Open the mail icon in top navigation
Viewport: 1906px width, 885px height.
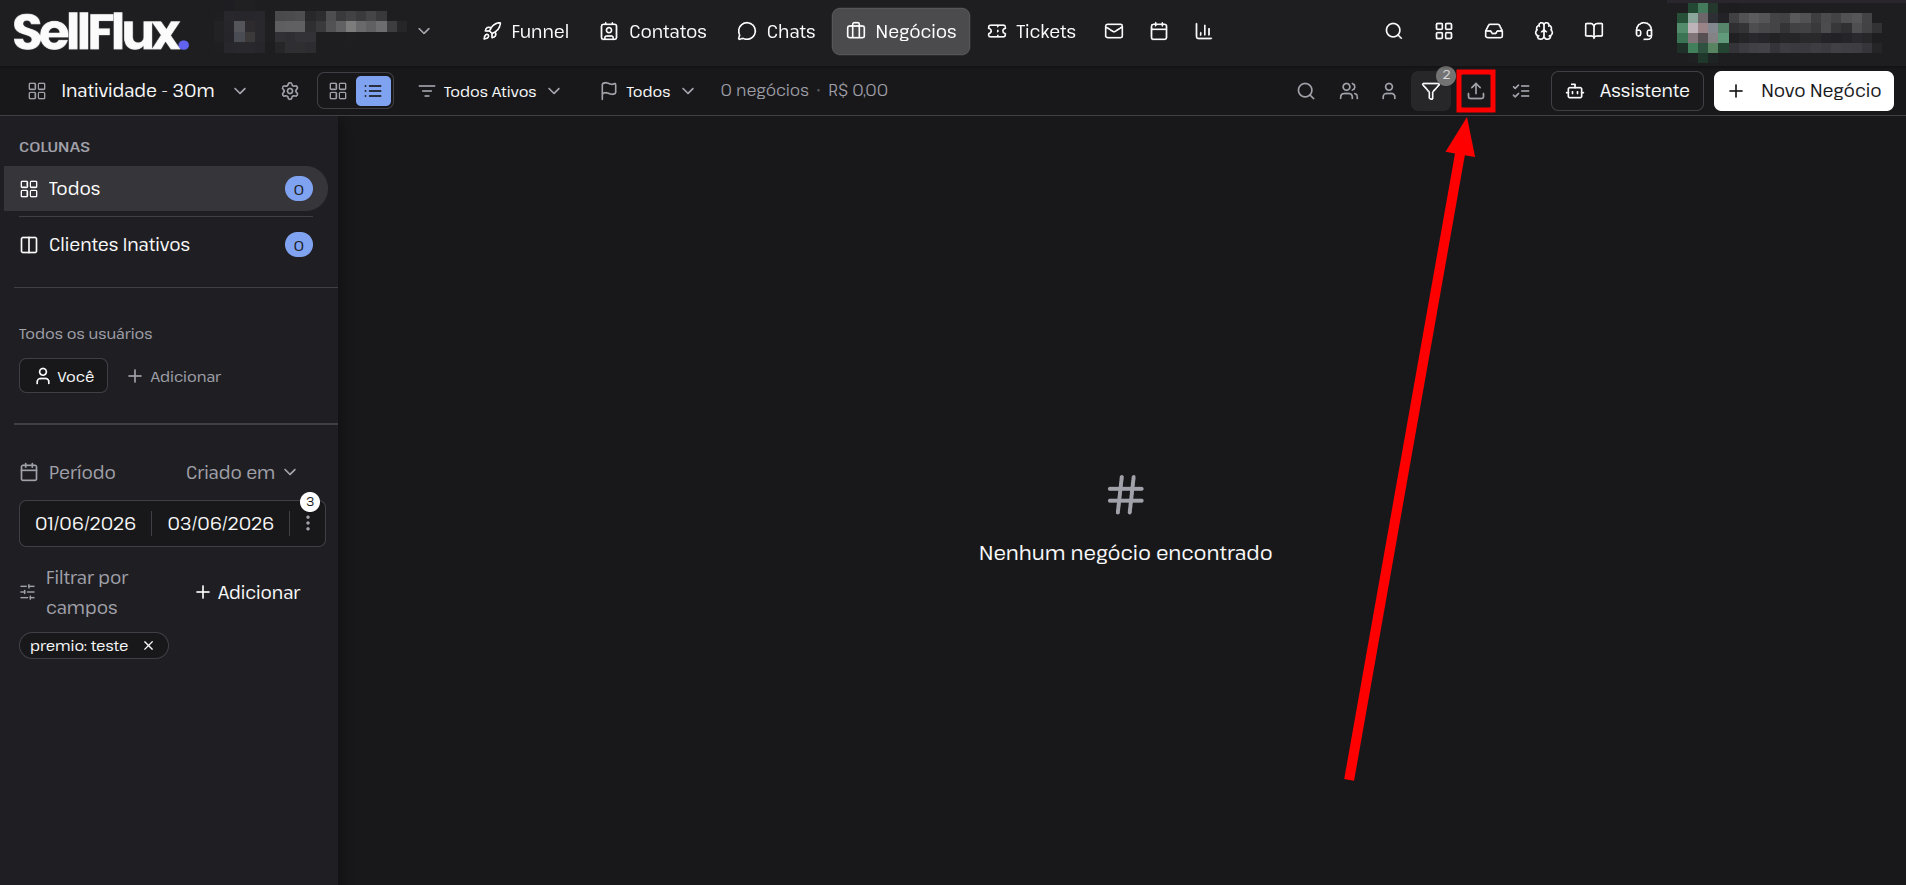pos(1114,31)
